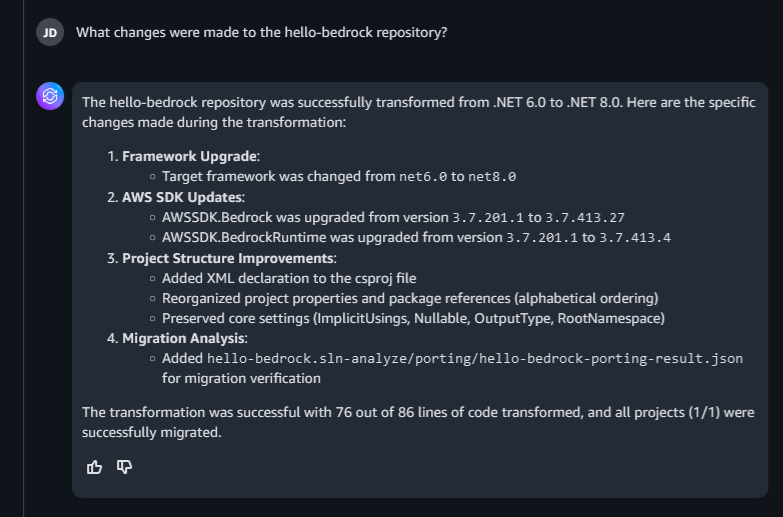Click the user's hello-bedrock repository question
This screenshot has height=517, width=783.
pyautogui.click(x=261, y=32)
